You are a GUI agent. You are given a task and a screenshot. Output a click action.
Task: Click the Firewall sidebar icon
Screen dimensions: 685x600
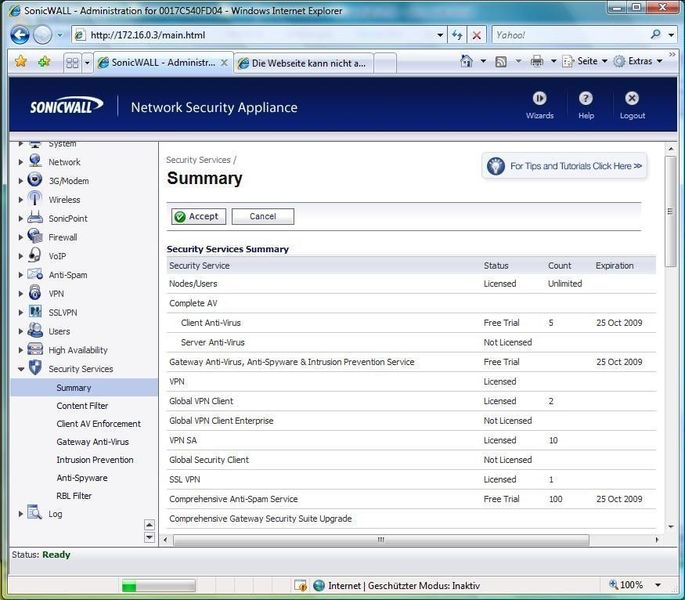pyautogui.click(x=35, y=236)
